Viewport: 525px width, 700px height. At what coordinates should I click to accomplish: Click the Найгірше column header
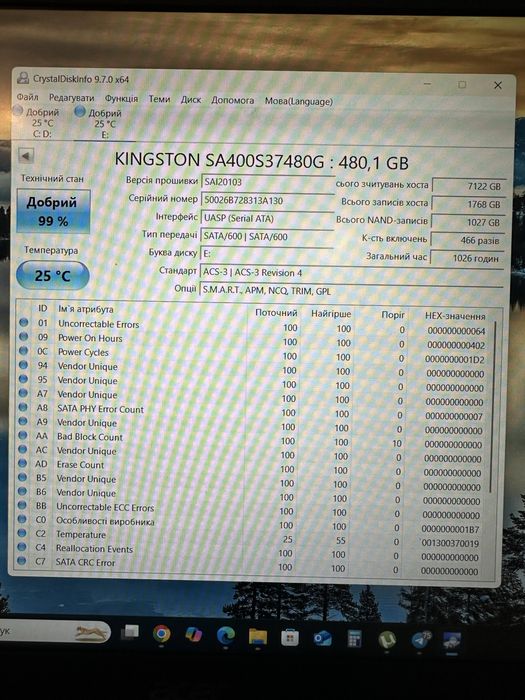point(331,314)
